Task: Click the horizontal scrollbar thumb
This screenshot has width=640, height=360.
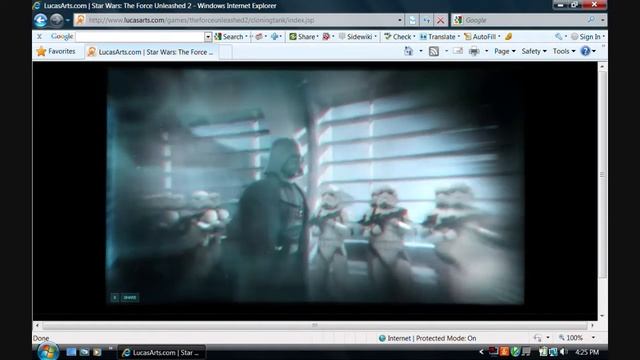Action: point(314,325)
